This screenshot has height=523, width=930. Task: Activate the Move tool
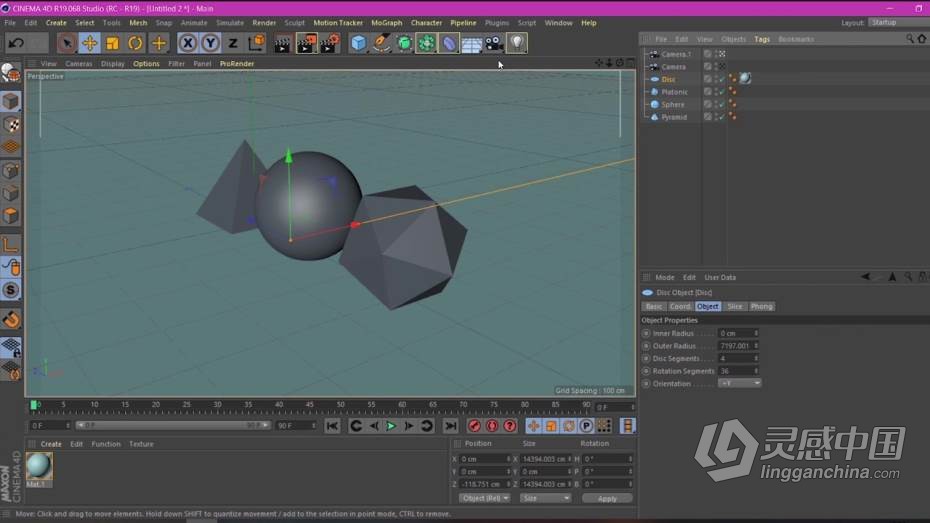(x=90, y=43)
